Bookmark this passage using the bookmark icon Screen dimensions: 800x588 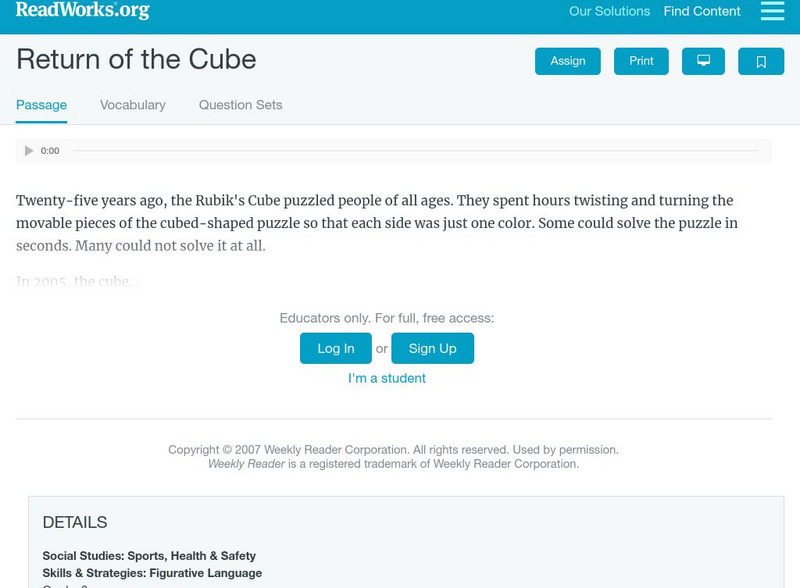coord(762,61)
